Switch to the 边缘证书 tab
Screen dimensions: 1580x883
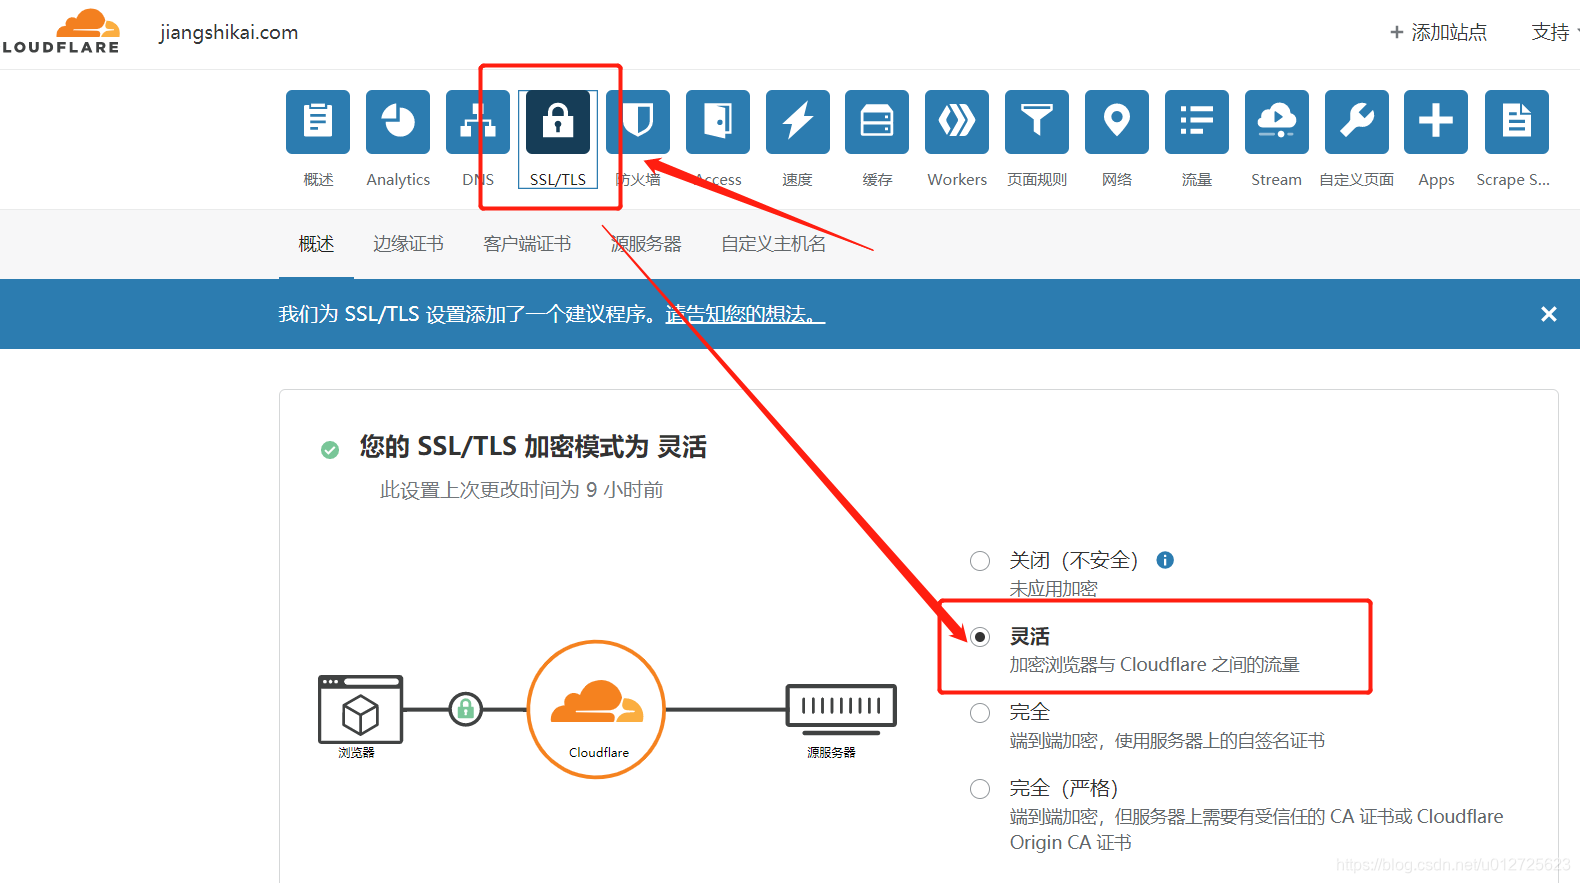point(408,244)
